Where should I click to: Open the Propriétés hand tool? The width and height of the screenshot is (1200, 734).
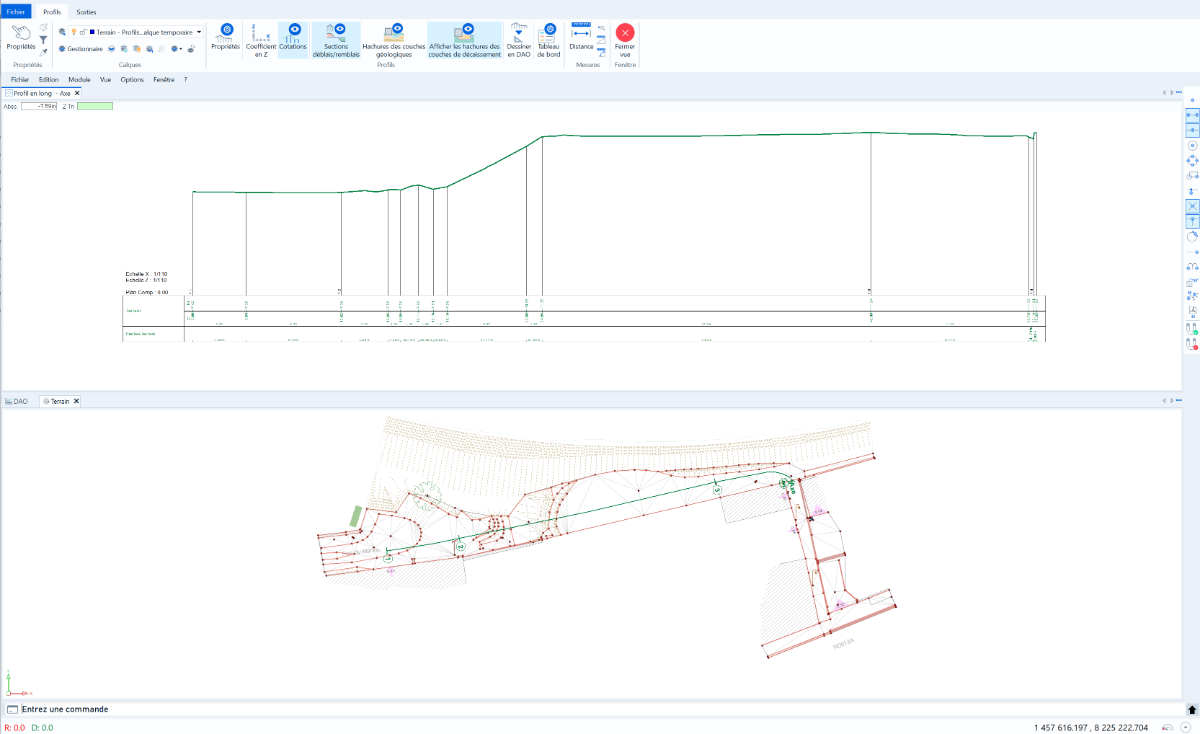point(20,38)
